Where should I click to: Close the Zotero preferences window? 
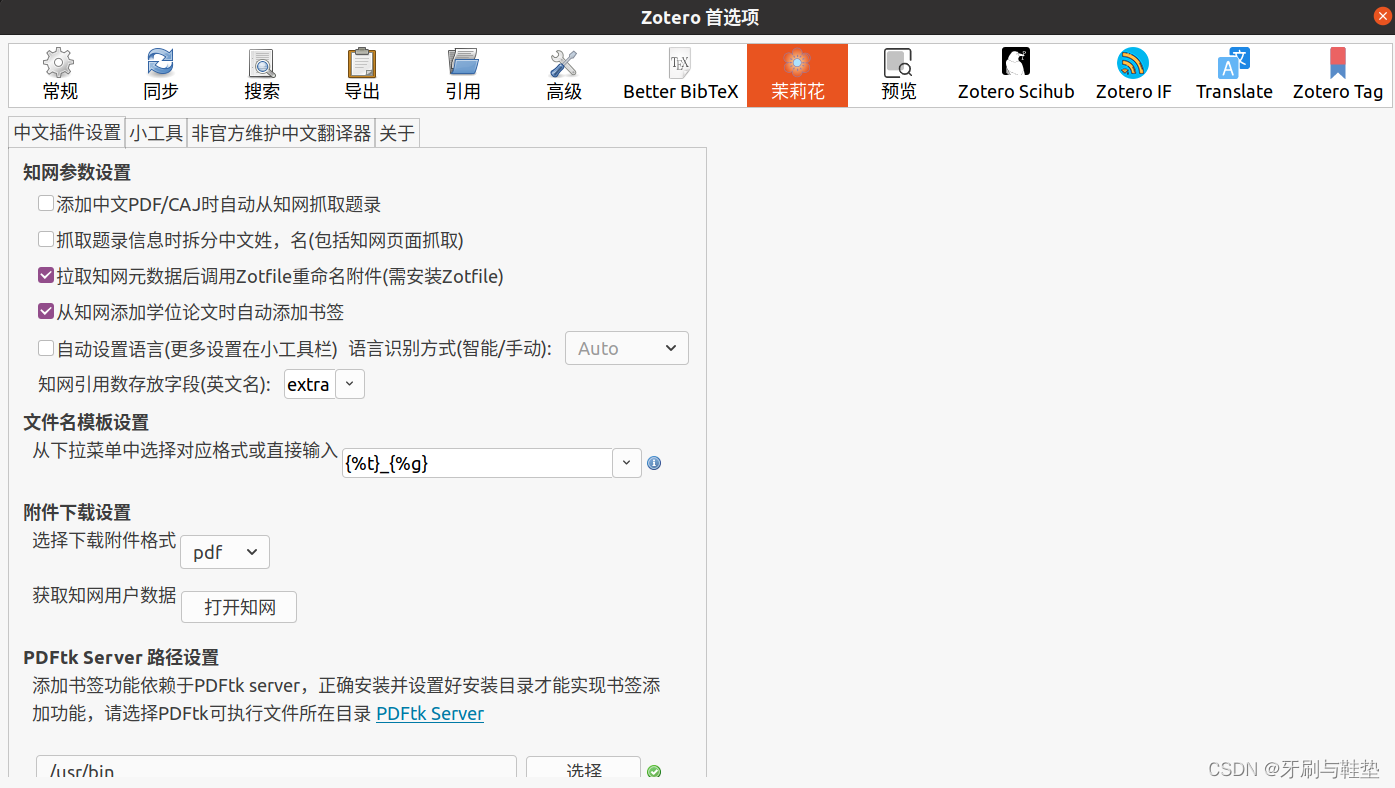pyautogui.click(x=1382, y=16)
